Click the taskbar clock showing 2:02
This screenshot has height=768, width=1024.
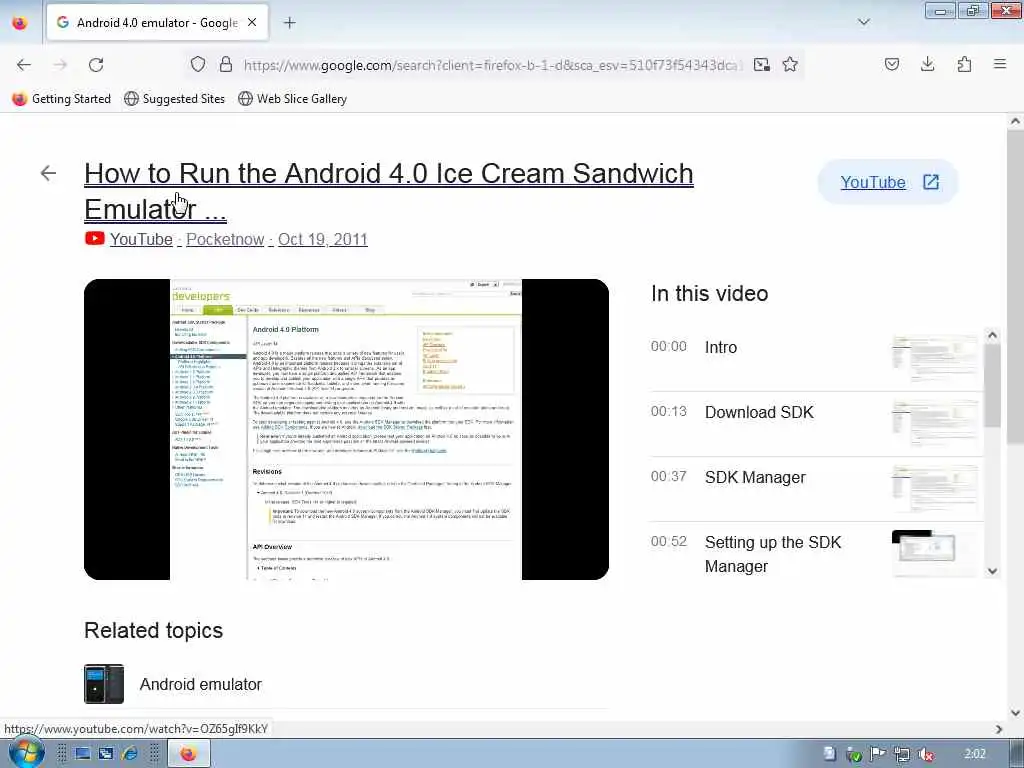975,754
